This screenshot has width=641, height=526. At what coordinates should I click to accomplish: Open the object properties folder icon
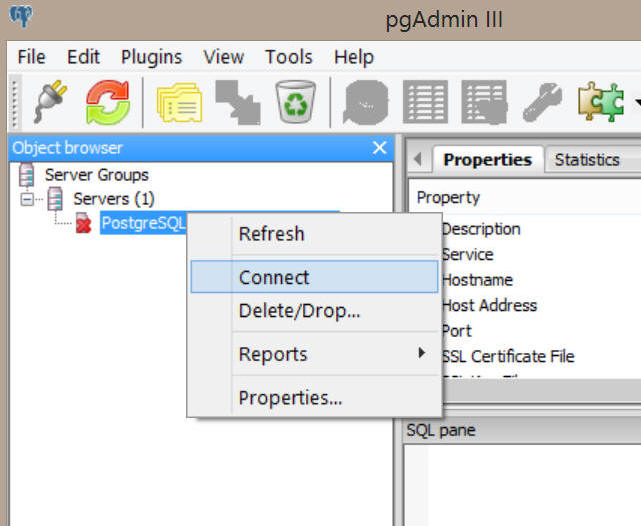tap(179, 102)
